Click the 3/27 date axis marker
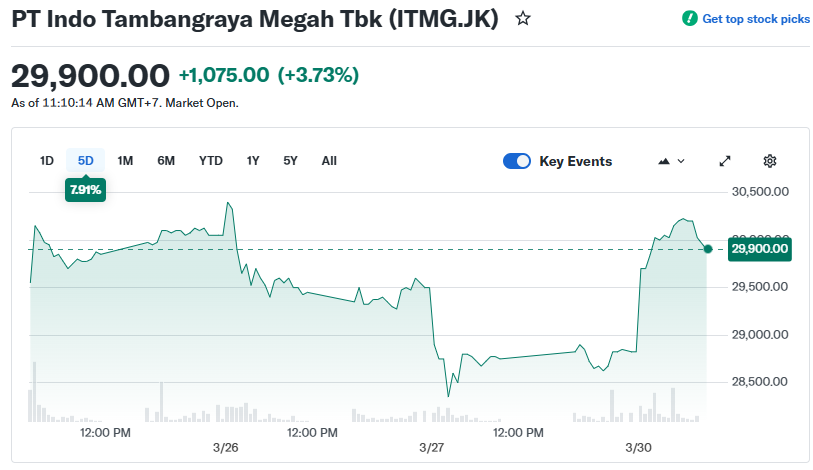 (432, 447)
